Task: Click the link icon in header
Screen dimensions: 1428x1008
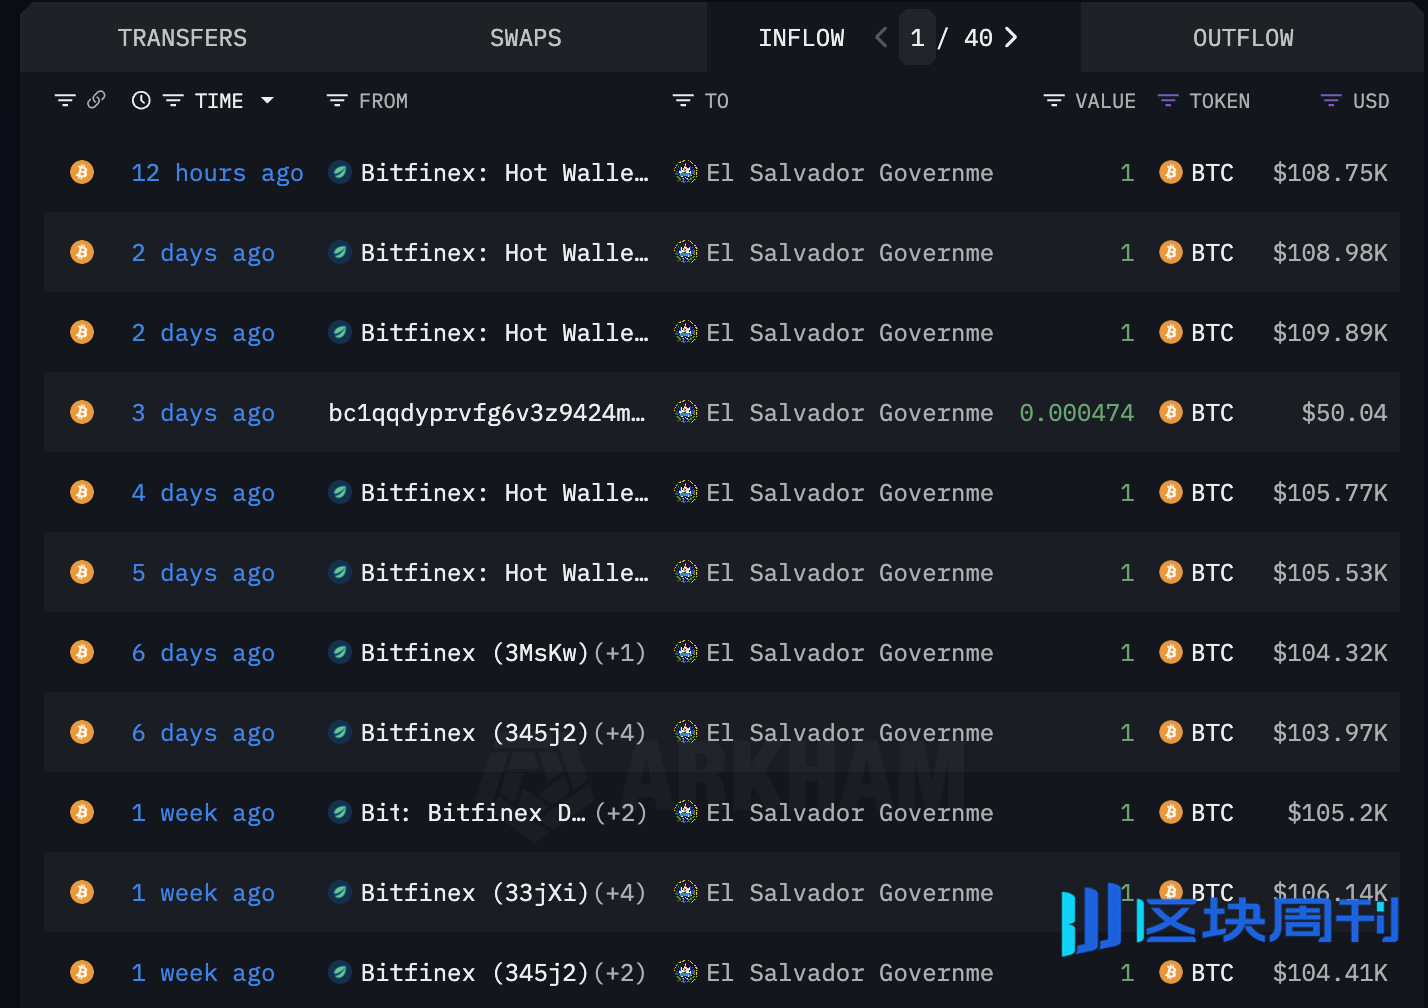Action: click(x=96, y=100)
